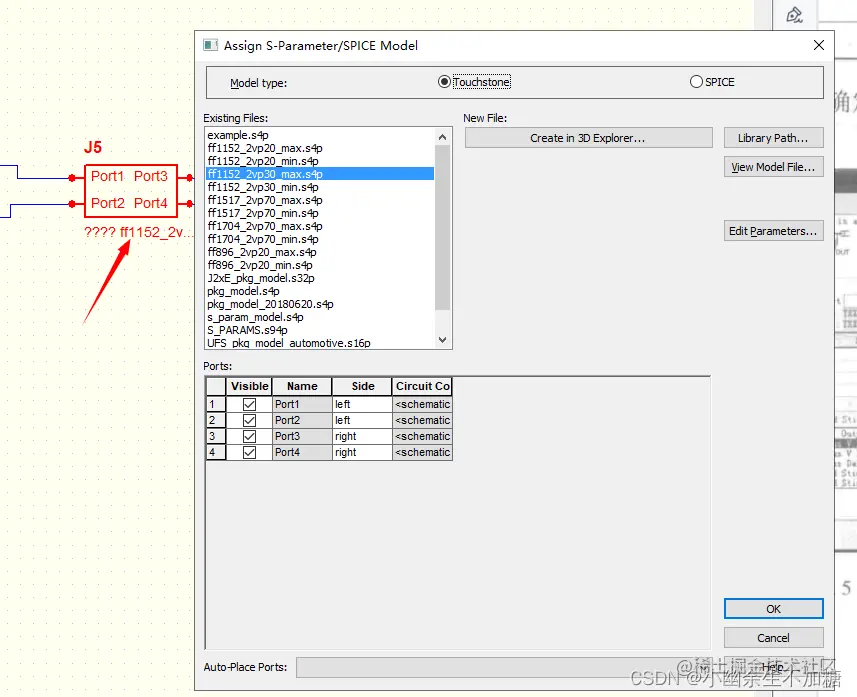857x697 pixels.
Task: Click the up arrow of the Existing Files list scrollbar
Action: [443, 137]
